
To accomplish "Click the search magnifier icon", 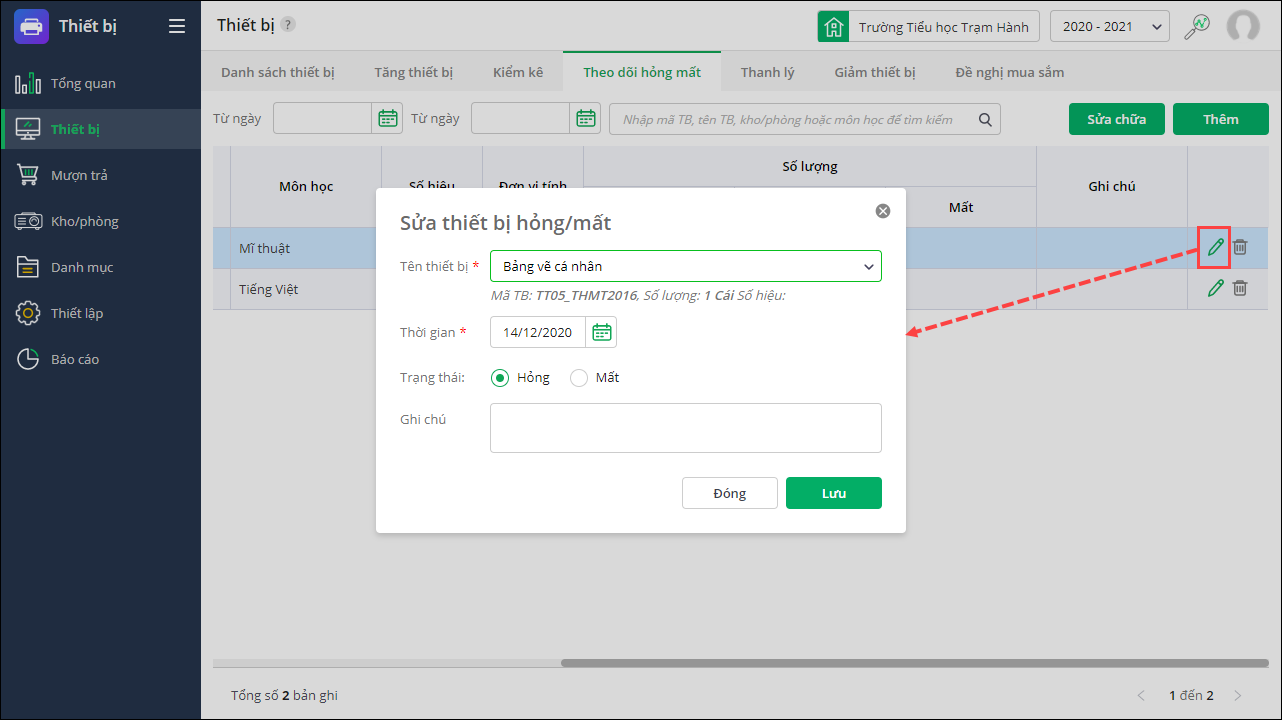I will coord(985,119).
